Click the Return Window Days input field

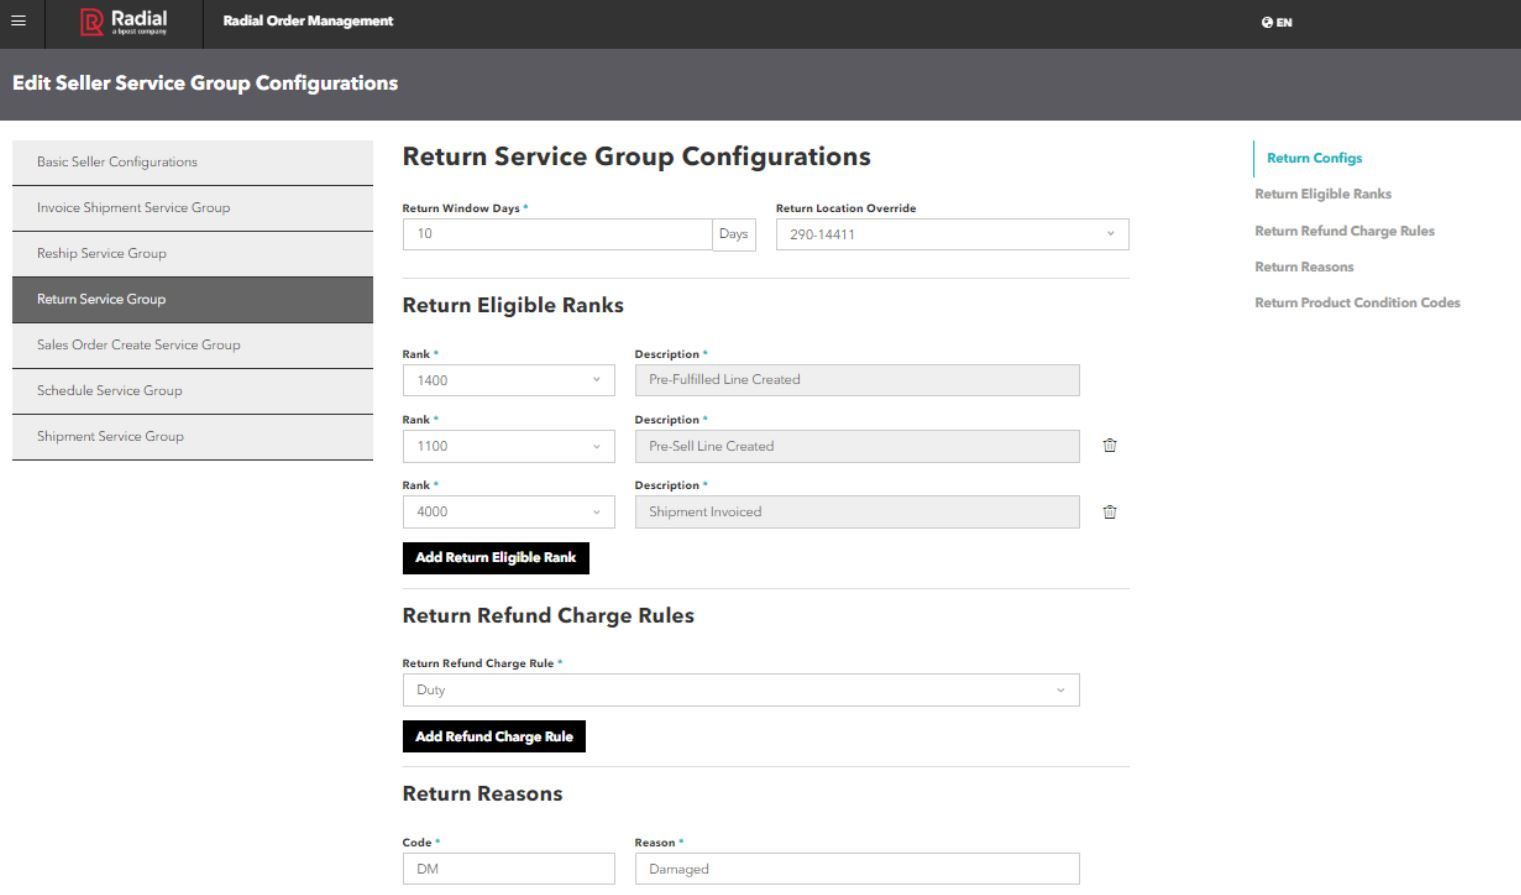pyautogui.click(x=556, y=234)
